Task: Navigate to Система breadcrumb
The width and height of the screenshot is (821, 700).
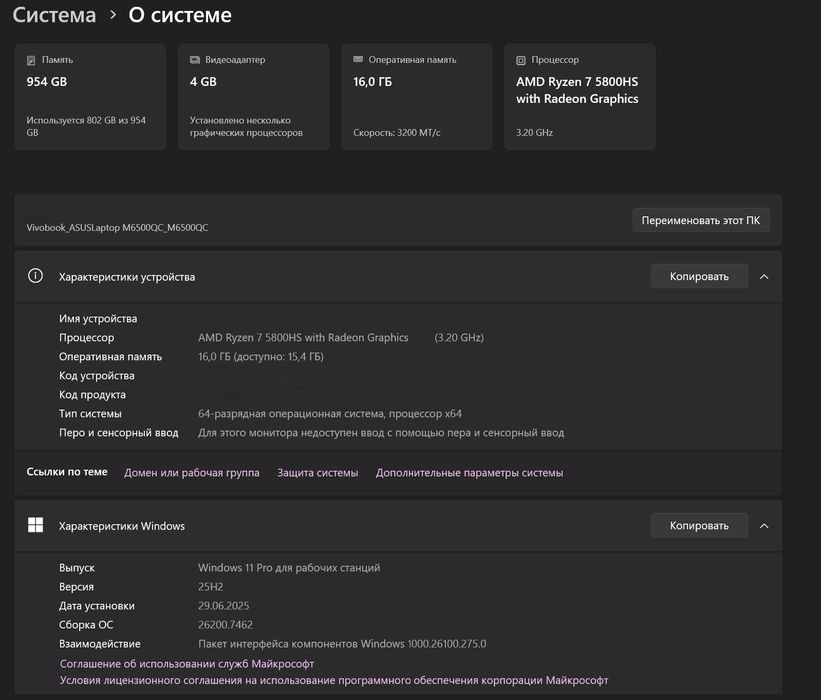Action: click(54, 15)
